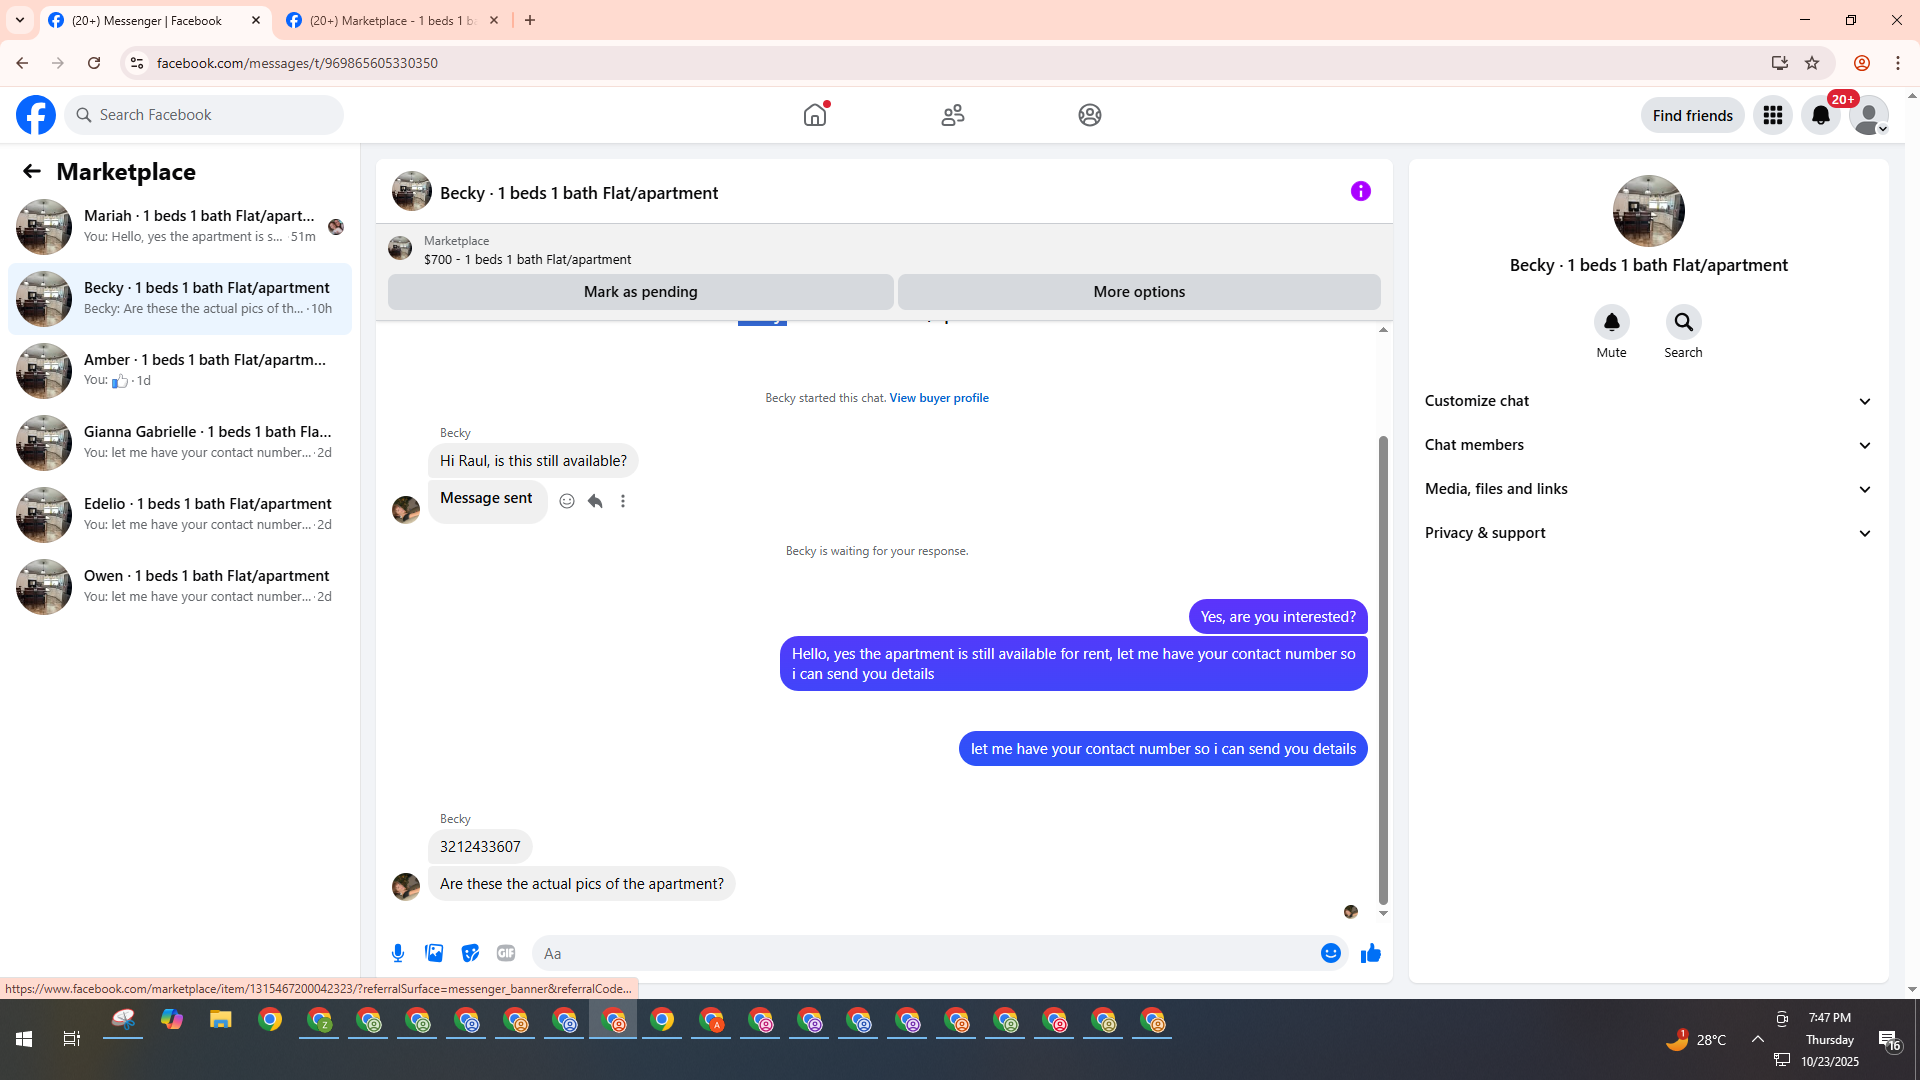Expand Chat members section
1920x1080 pixels.
1648,445
